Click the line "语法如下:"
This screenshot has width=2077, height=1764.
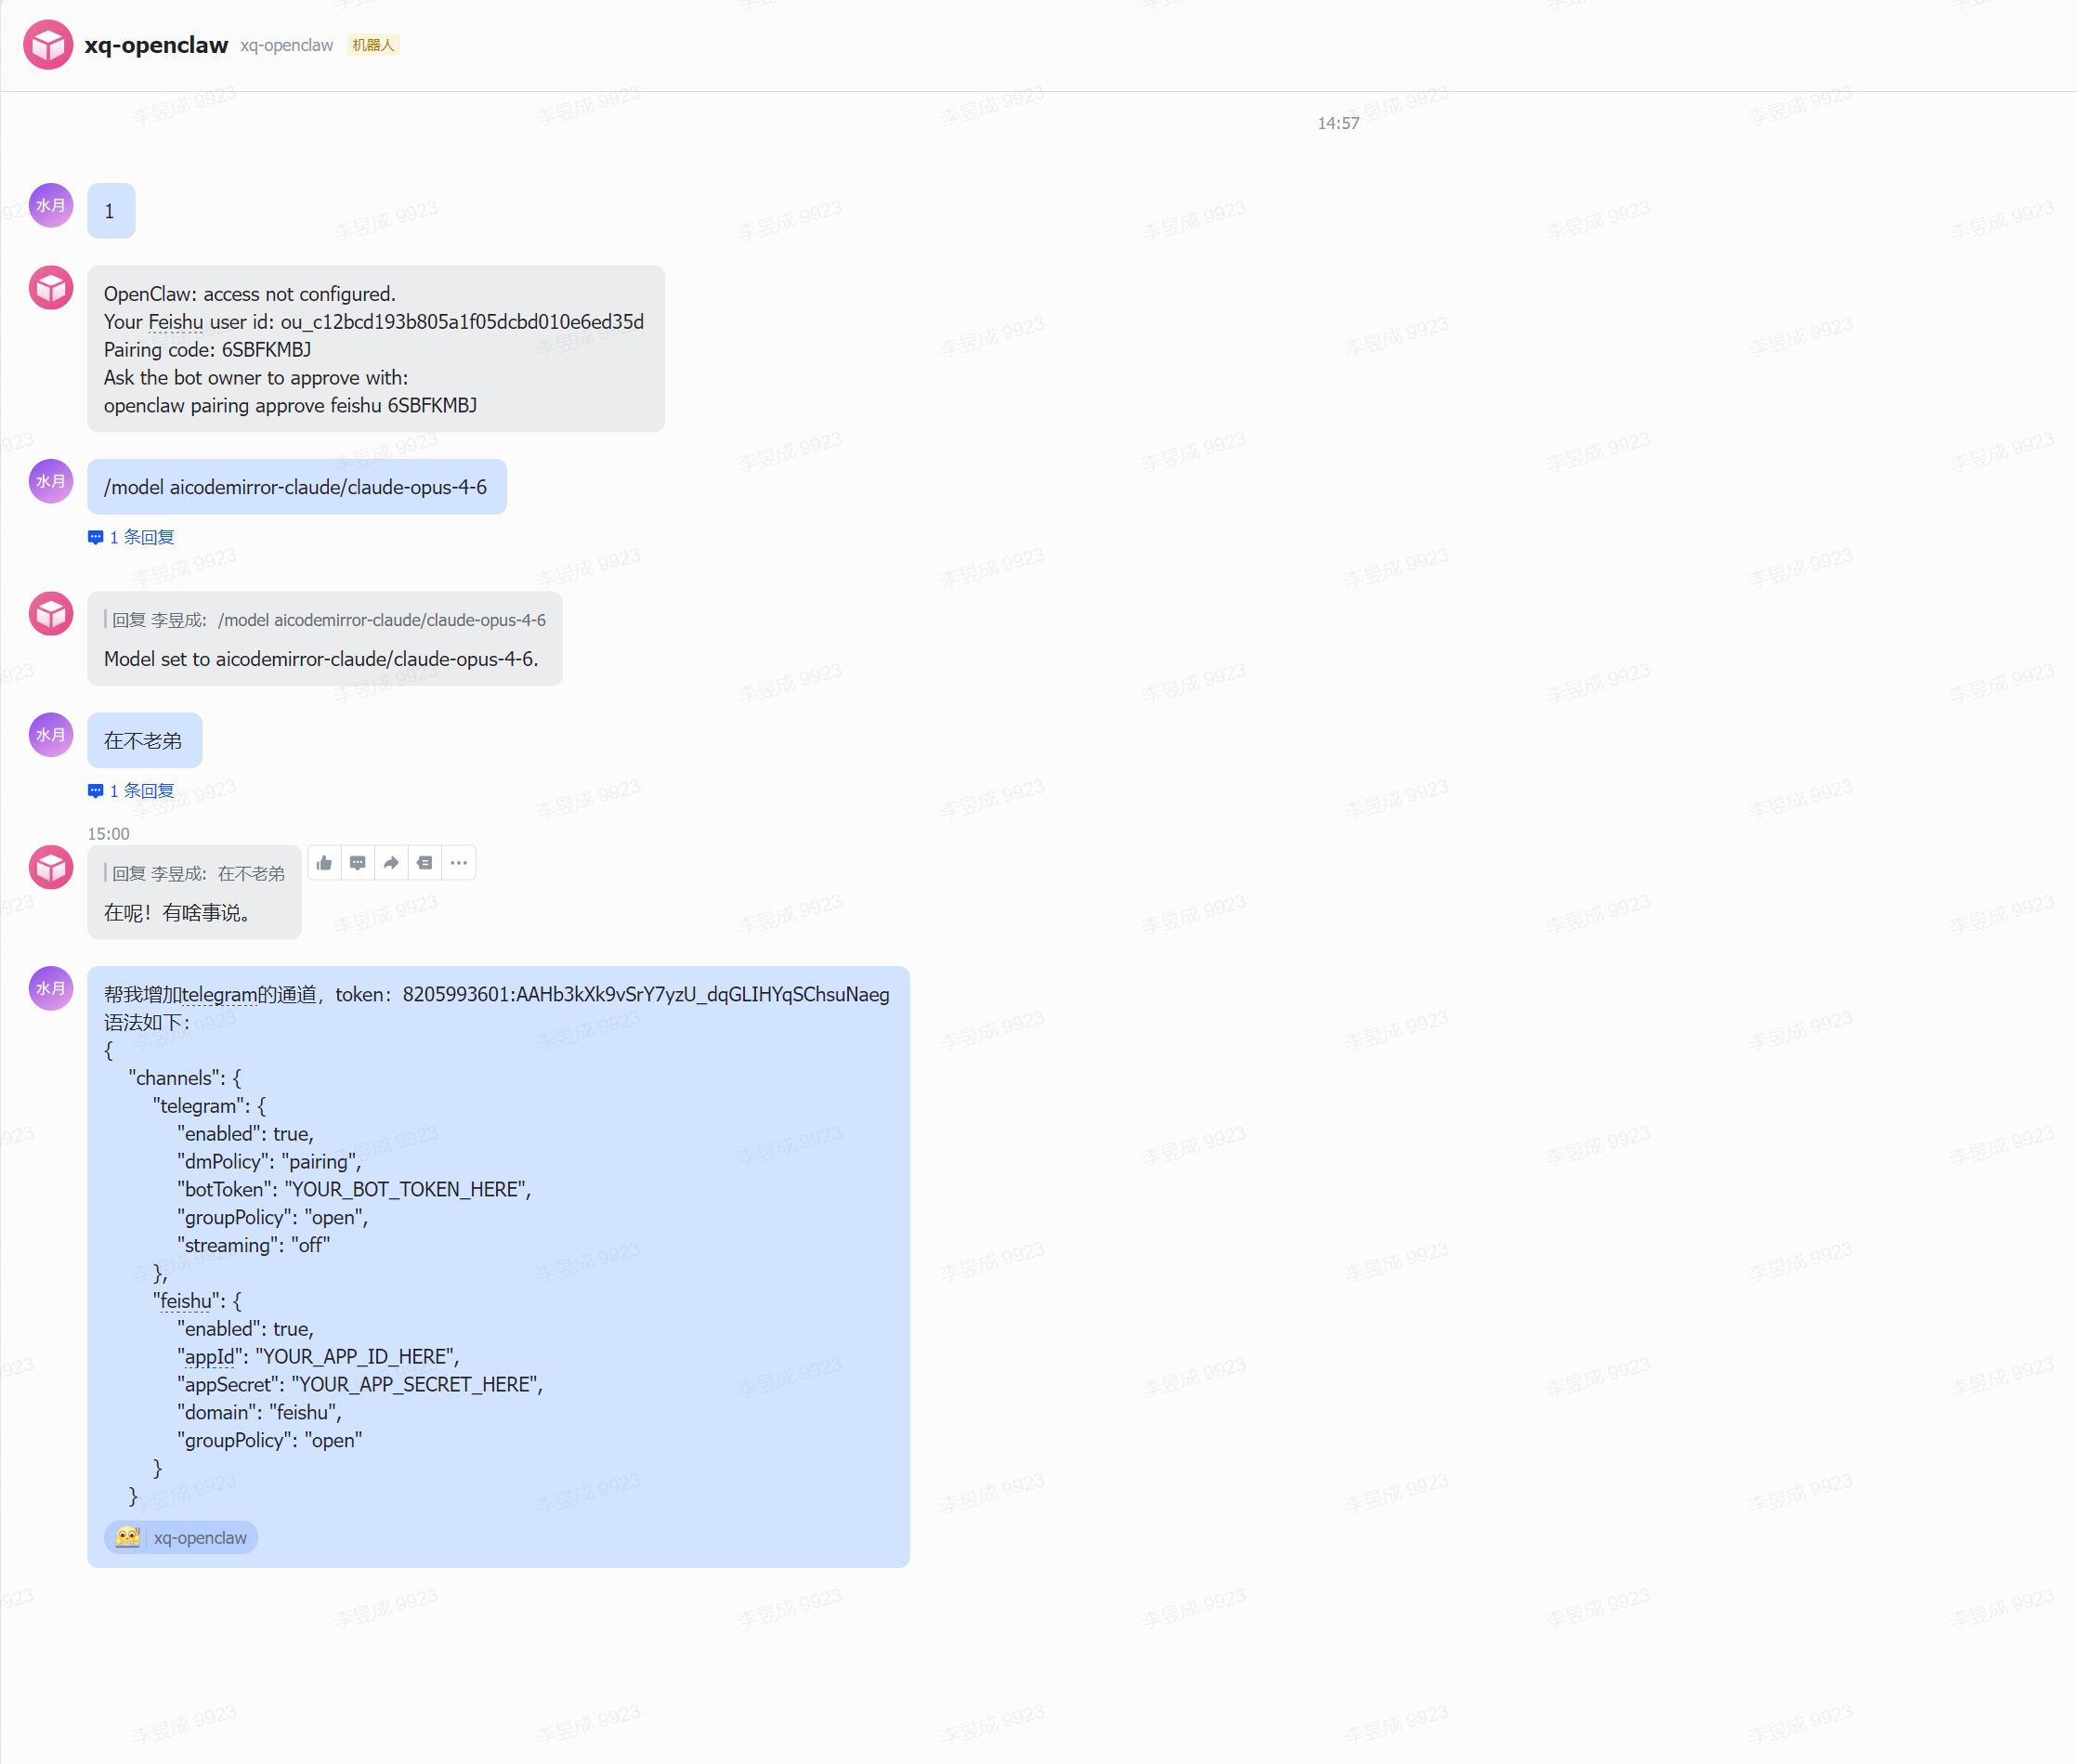[147, 1023]
